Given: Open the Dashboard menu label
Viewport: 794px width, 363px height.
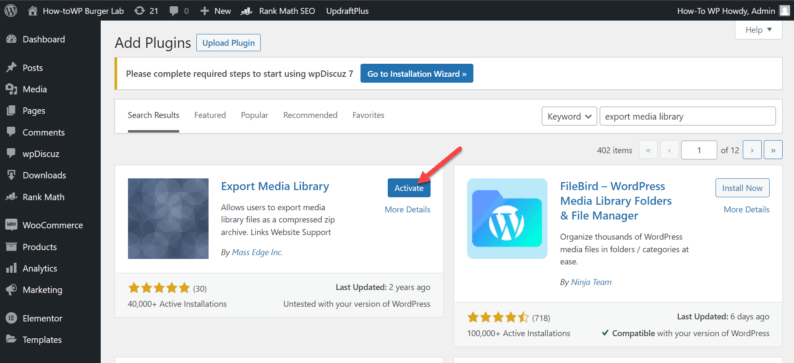Looking at the screenshot, I should point(44,39).
